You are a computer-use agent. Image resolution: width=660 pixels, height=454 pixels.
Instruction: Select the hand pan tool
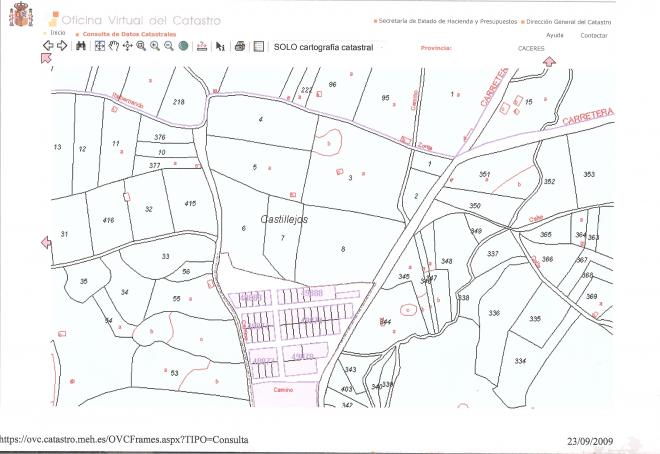[x=114, y=46]
